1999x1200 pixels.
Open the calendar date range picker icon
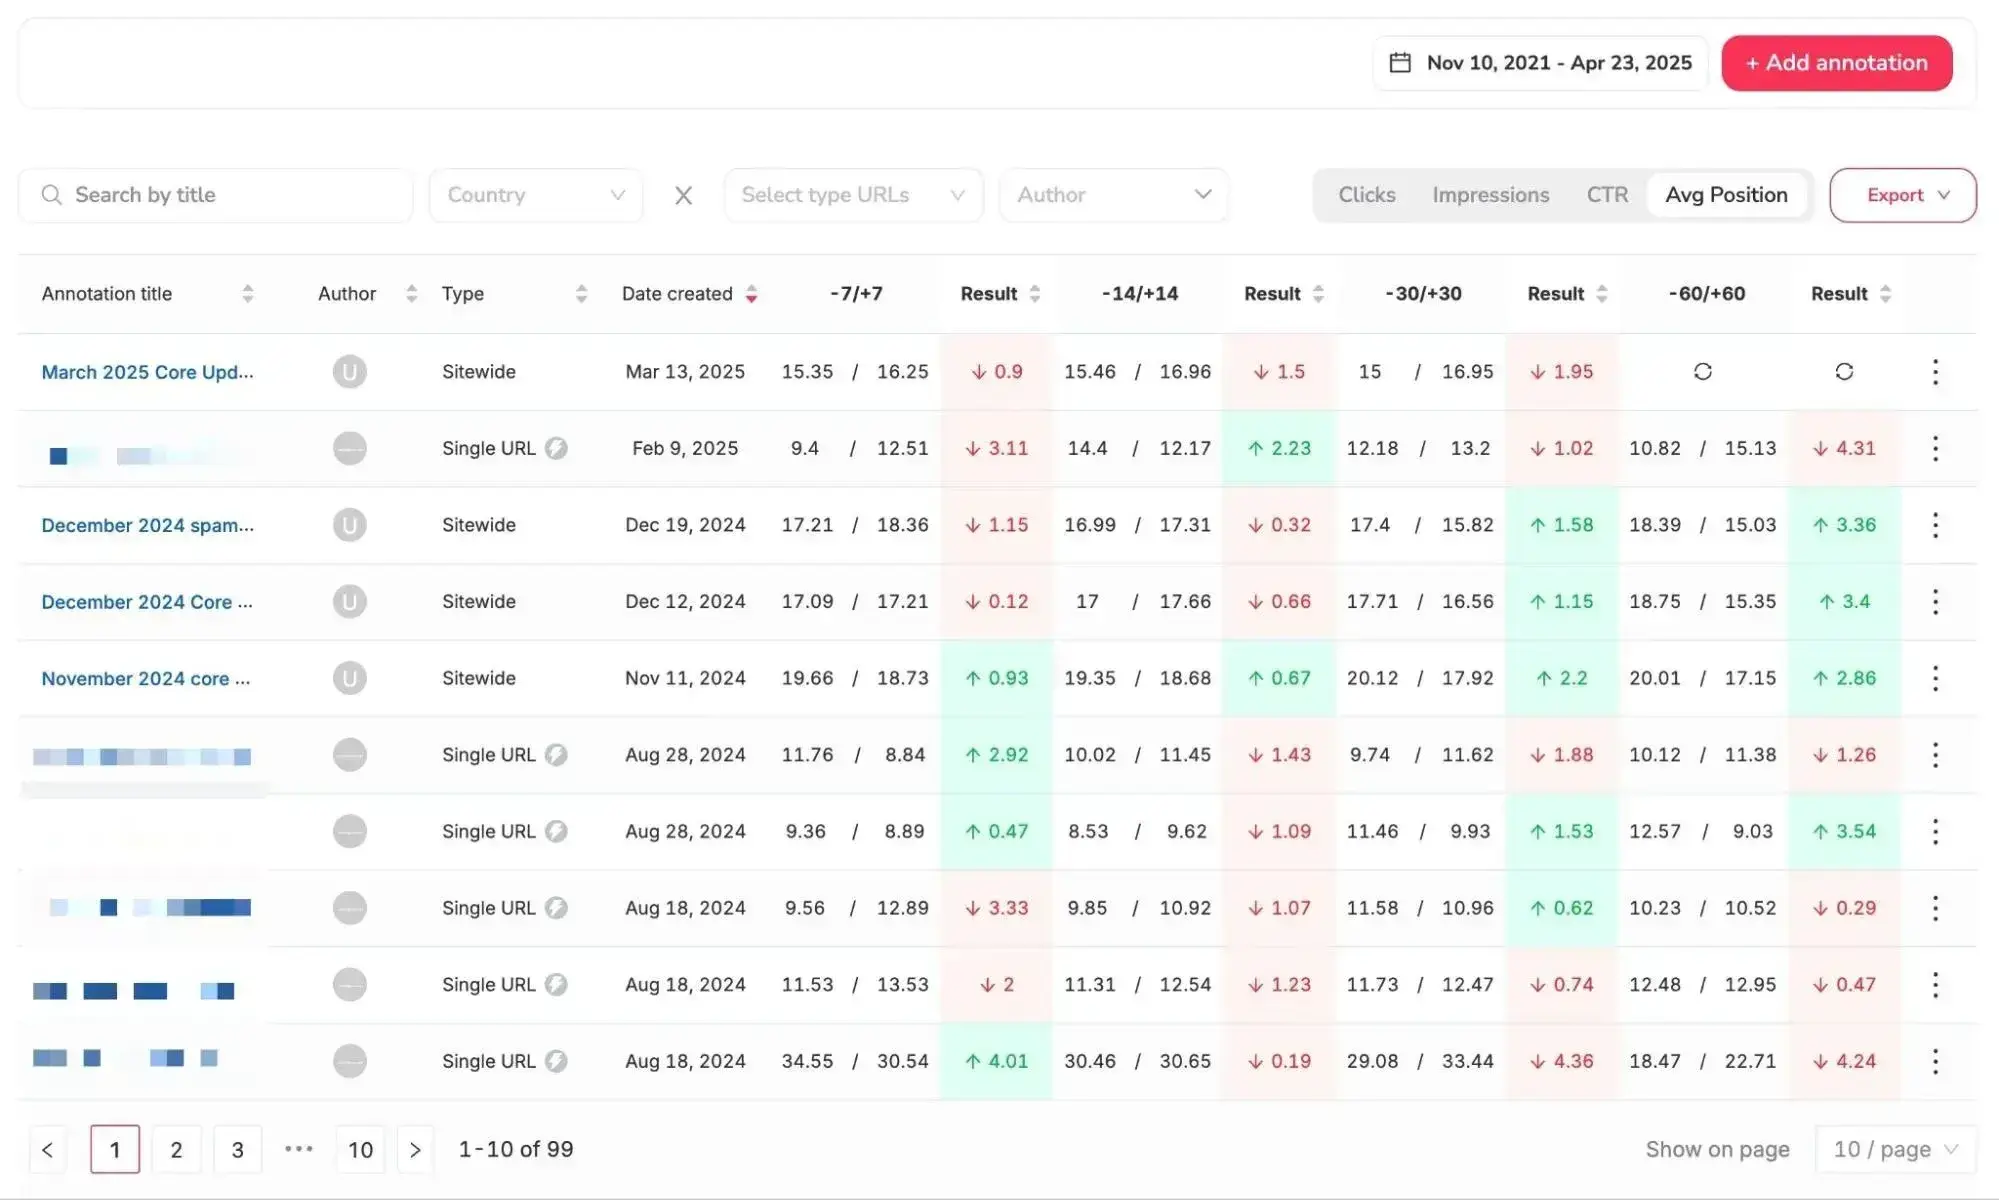click(x=1399, y=62)
